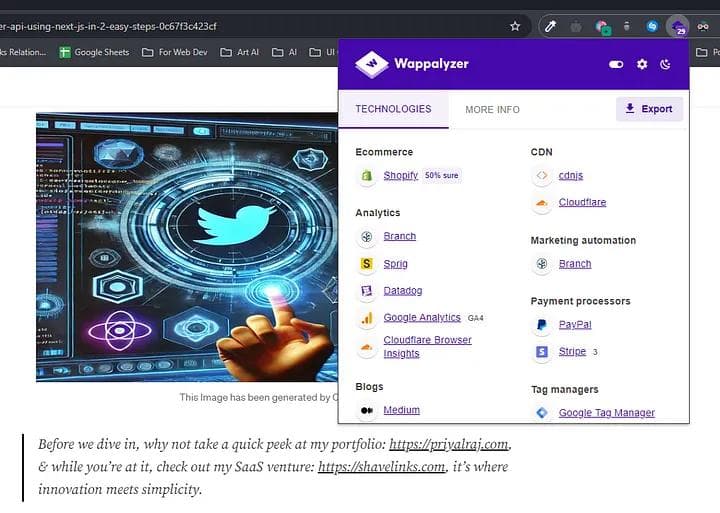Open the Stripe link
720x513 pixels.
point(572,351)
